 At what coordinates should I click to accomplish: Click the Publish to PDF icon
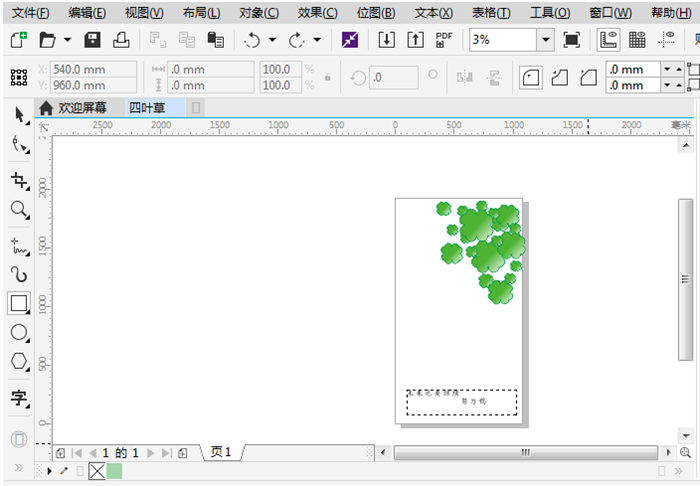[444, 40]
